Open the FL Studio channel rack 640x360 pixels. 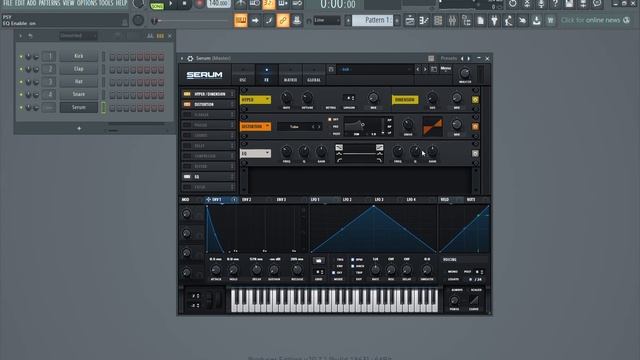pyautogui.click(x=438, y=20)
